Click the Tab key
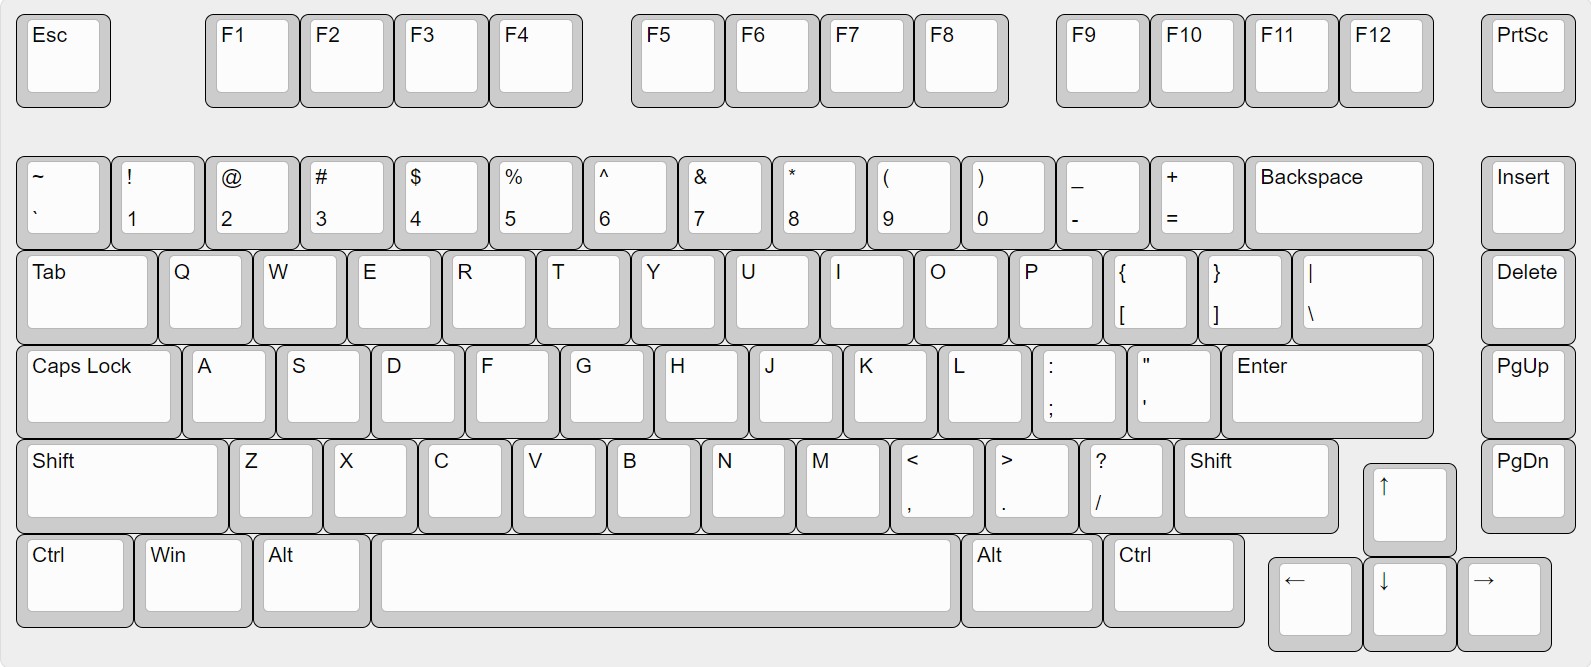 87,297
